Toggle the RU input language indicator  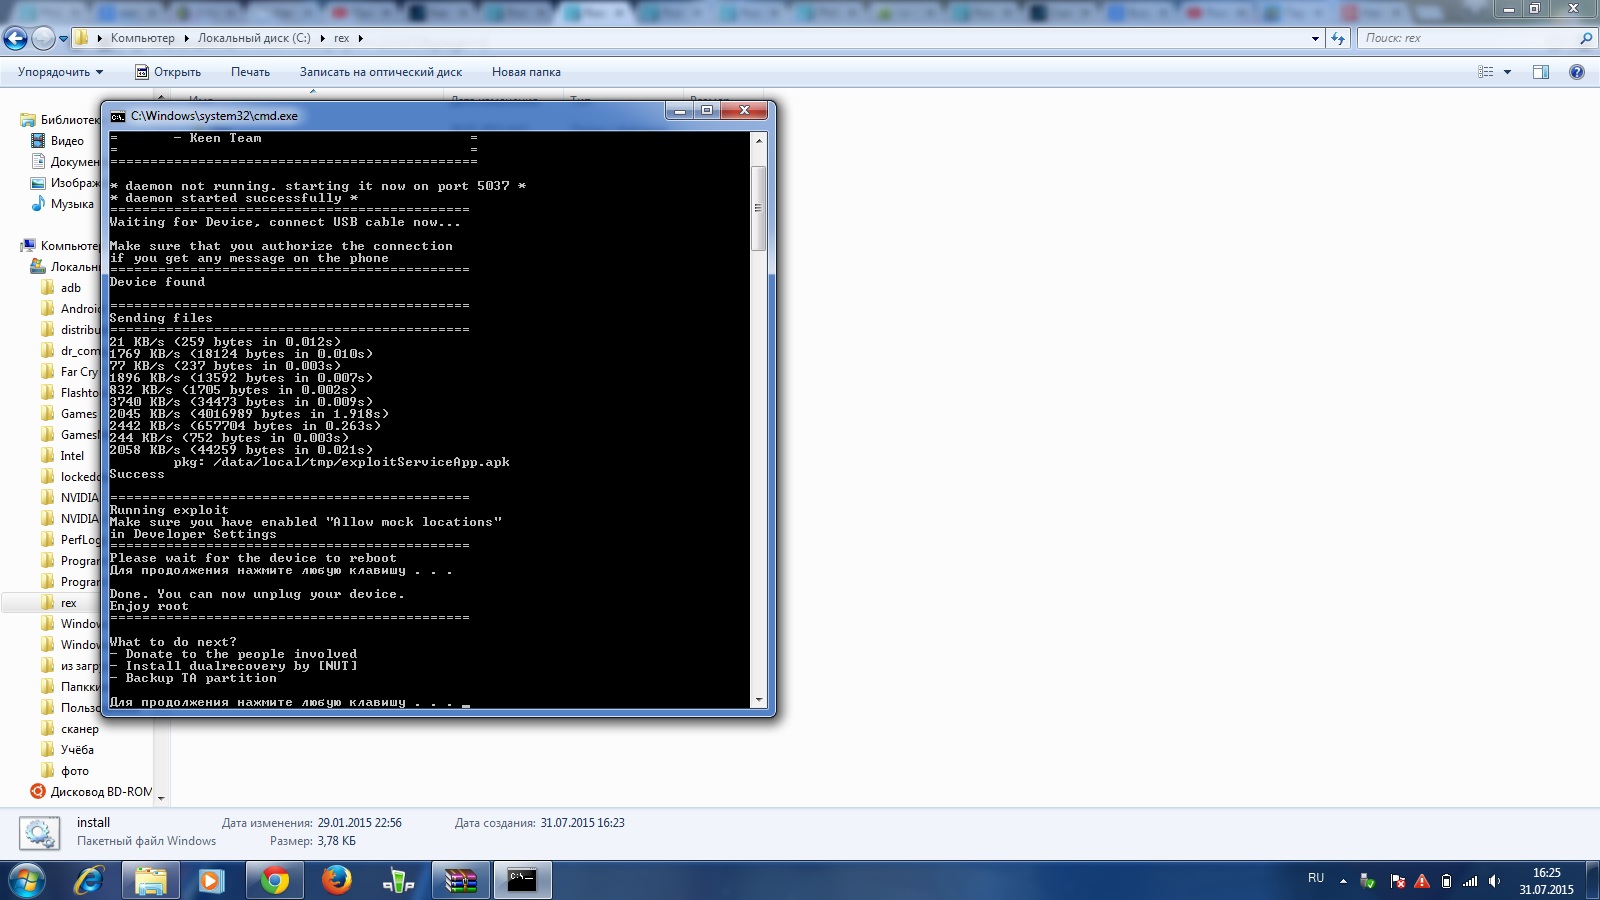(1316, 878)
